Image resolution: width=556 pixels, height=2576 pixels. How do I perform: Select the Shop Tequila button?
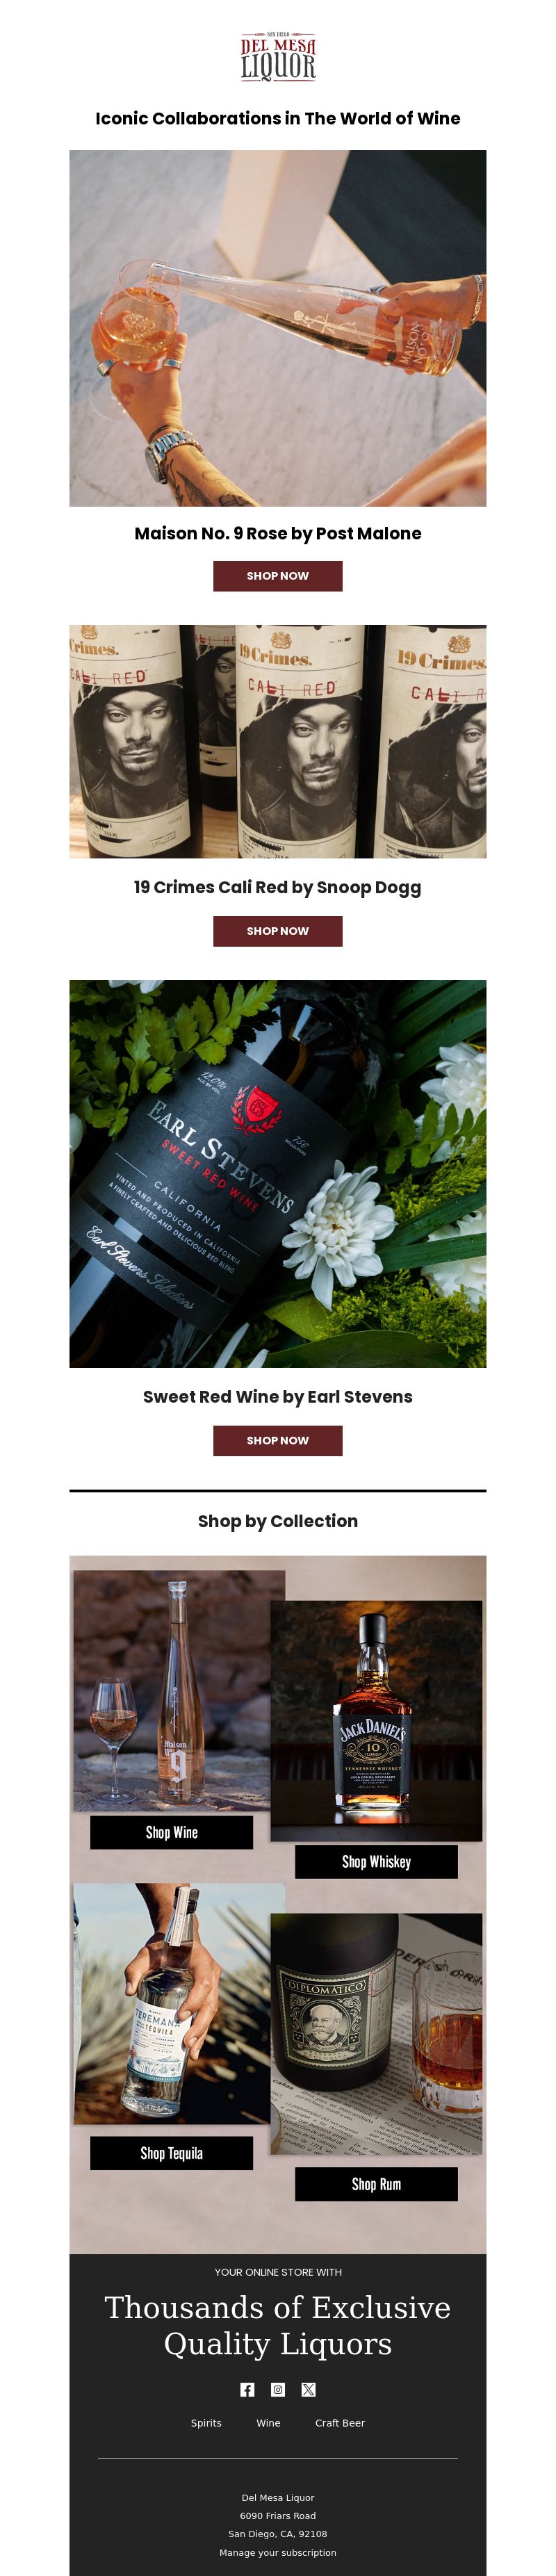click(x=172, y=2153)
